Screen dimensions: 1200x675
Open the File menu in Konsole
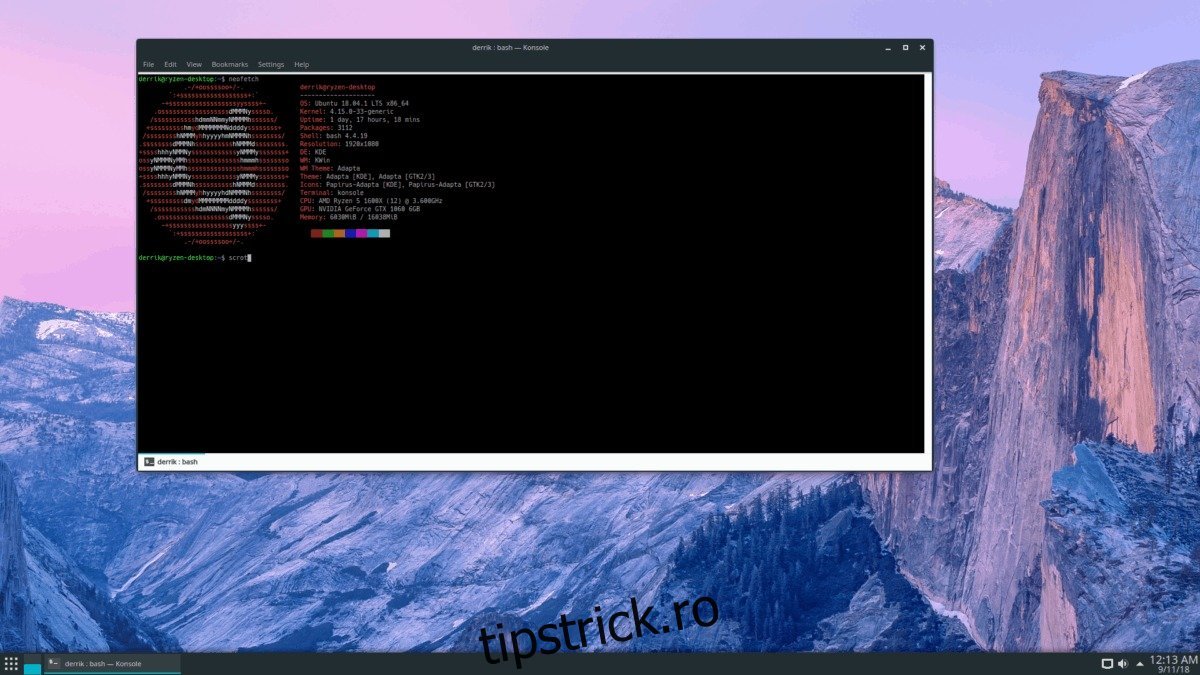148,63
